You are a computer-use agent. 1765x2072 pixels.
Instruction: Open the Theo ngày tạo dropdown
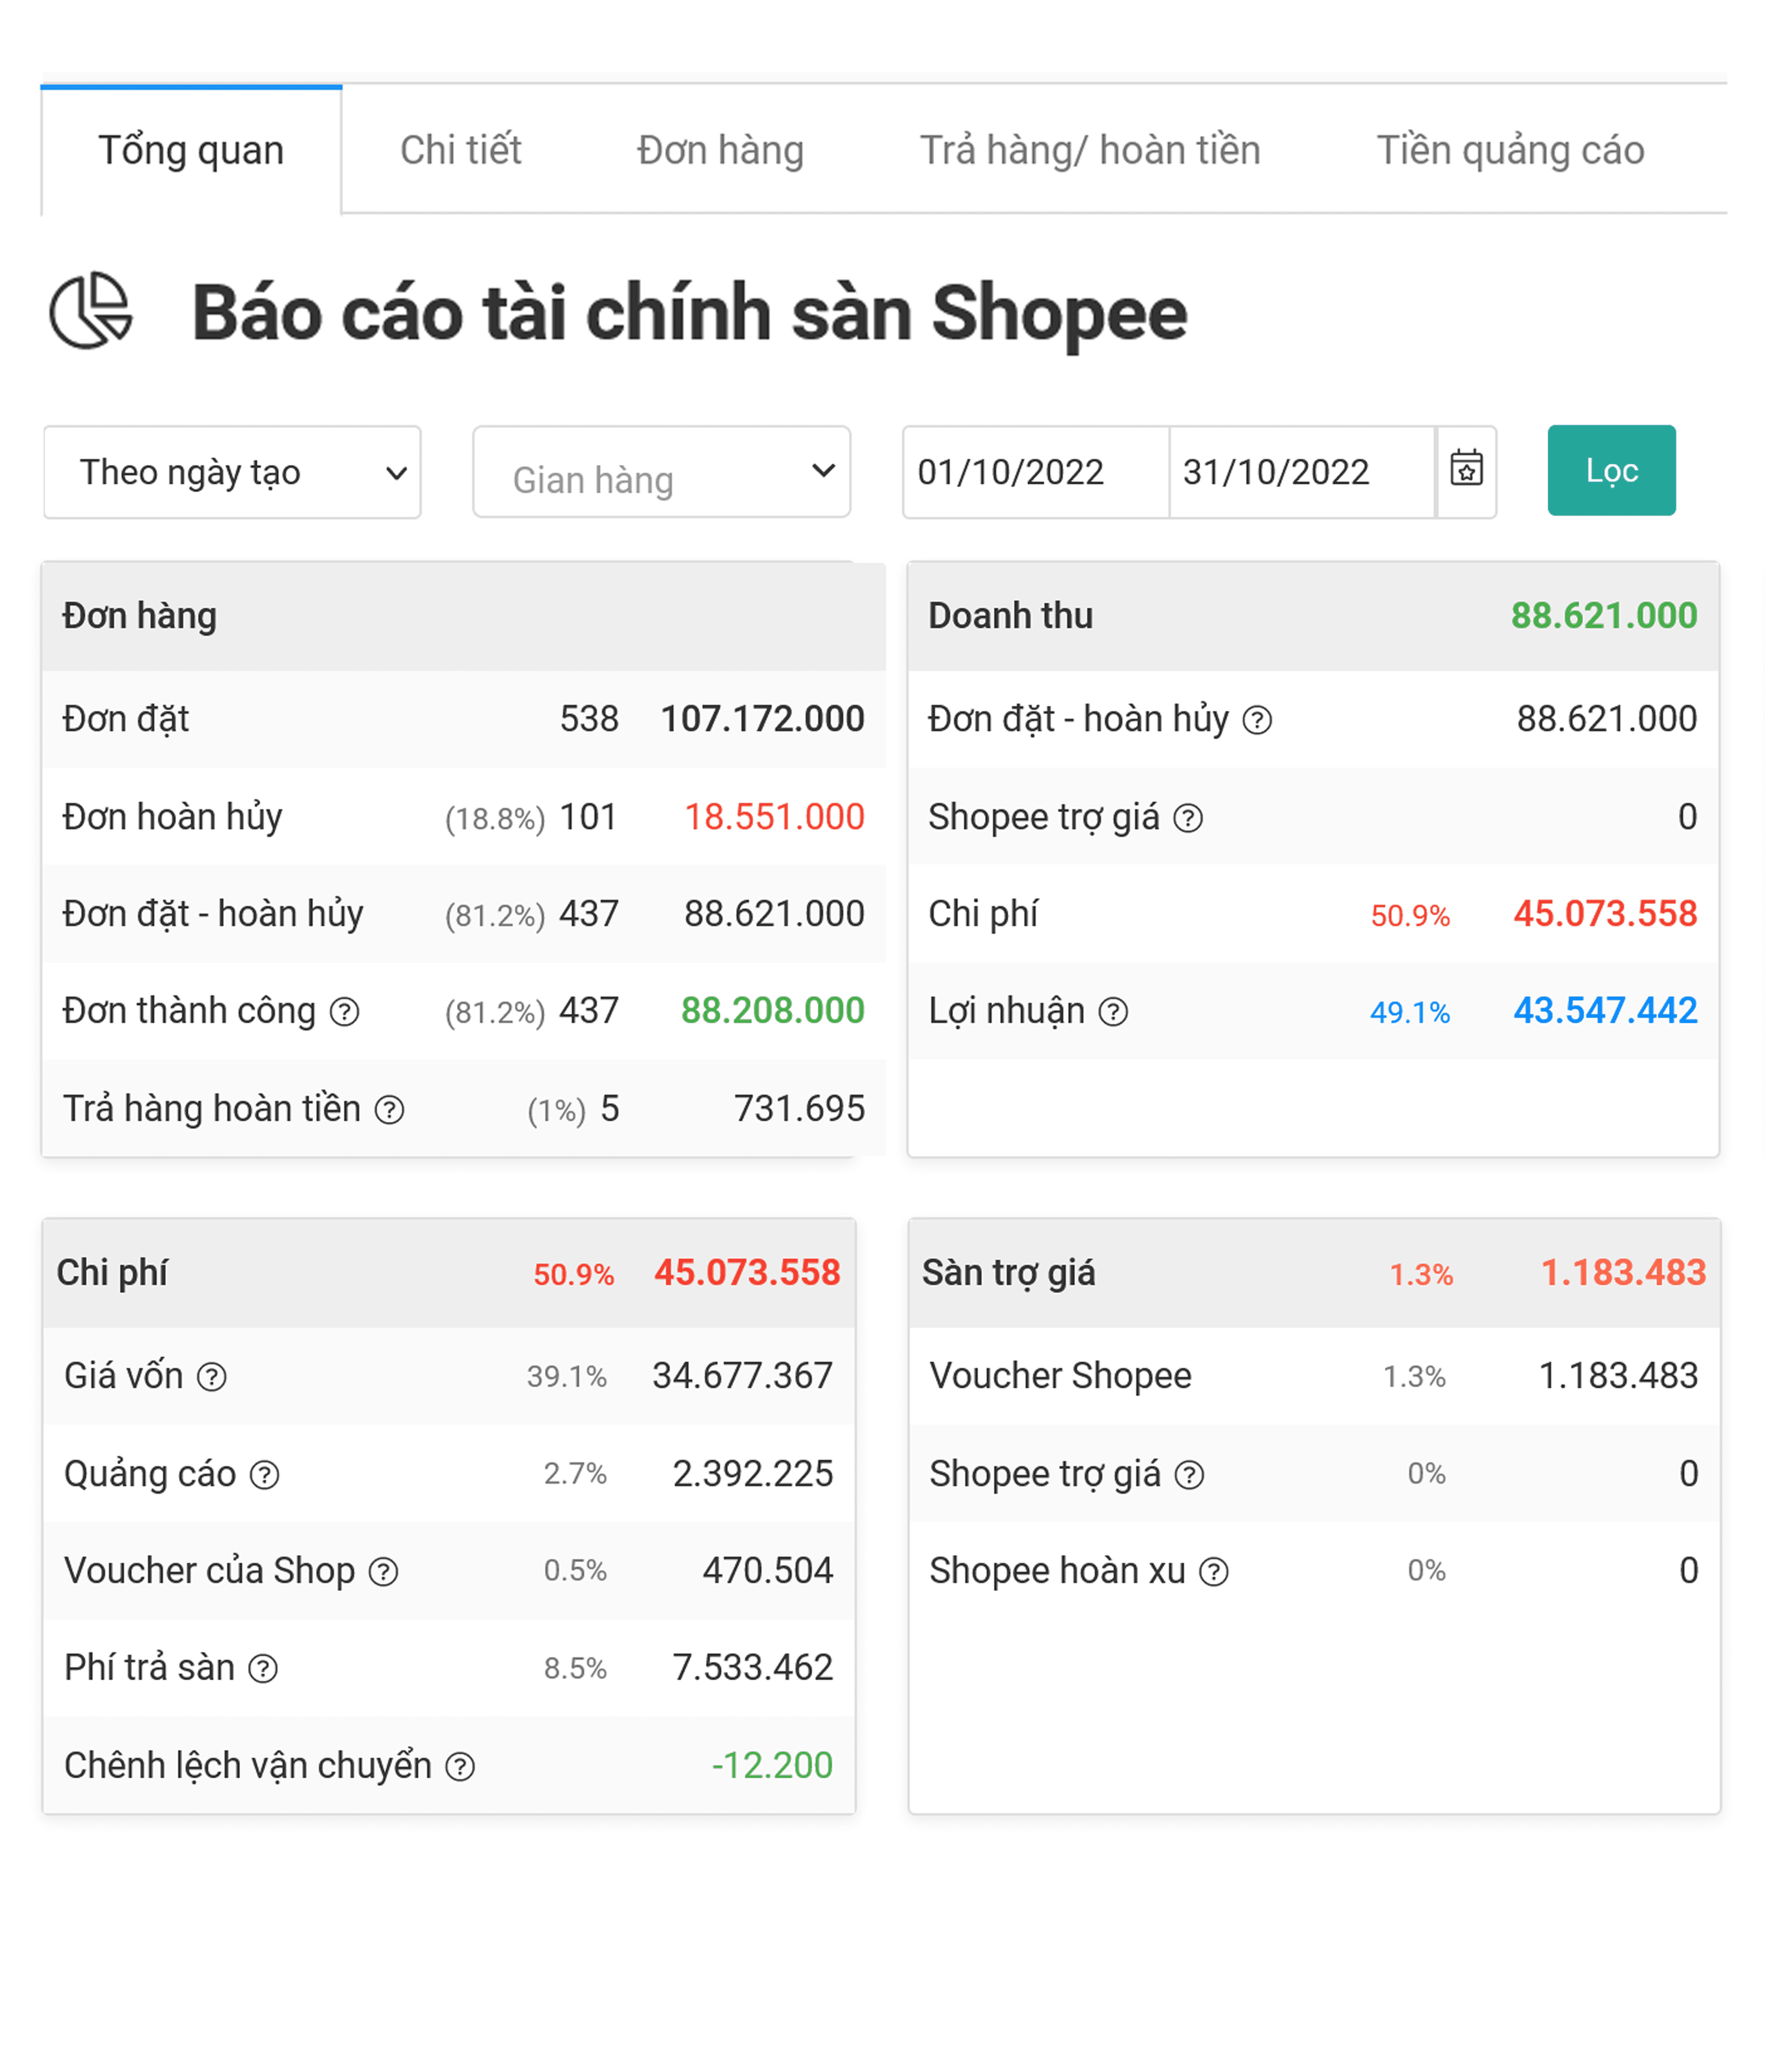[x=232, y=472]
